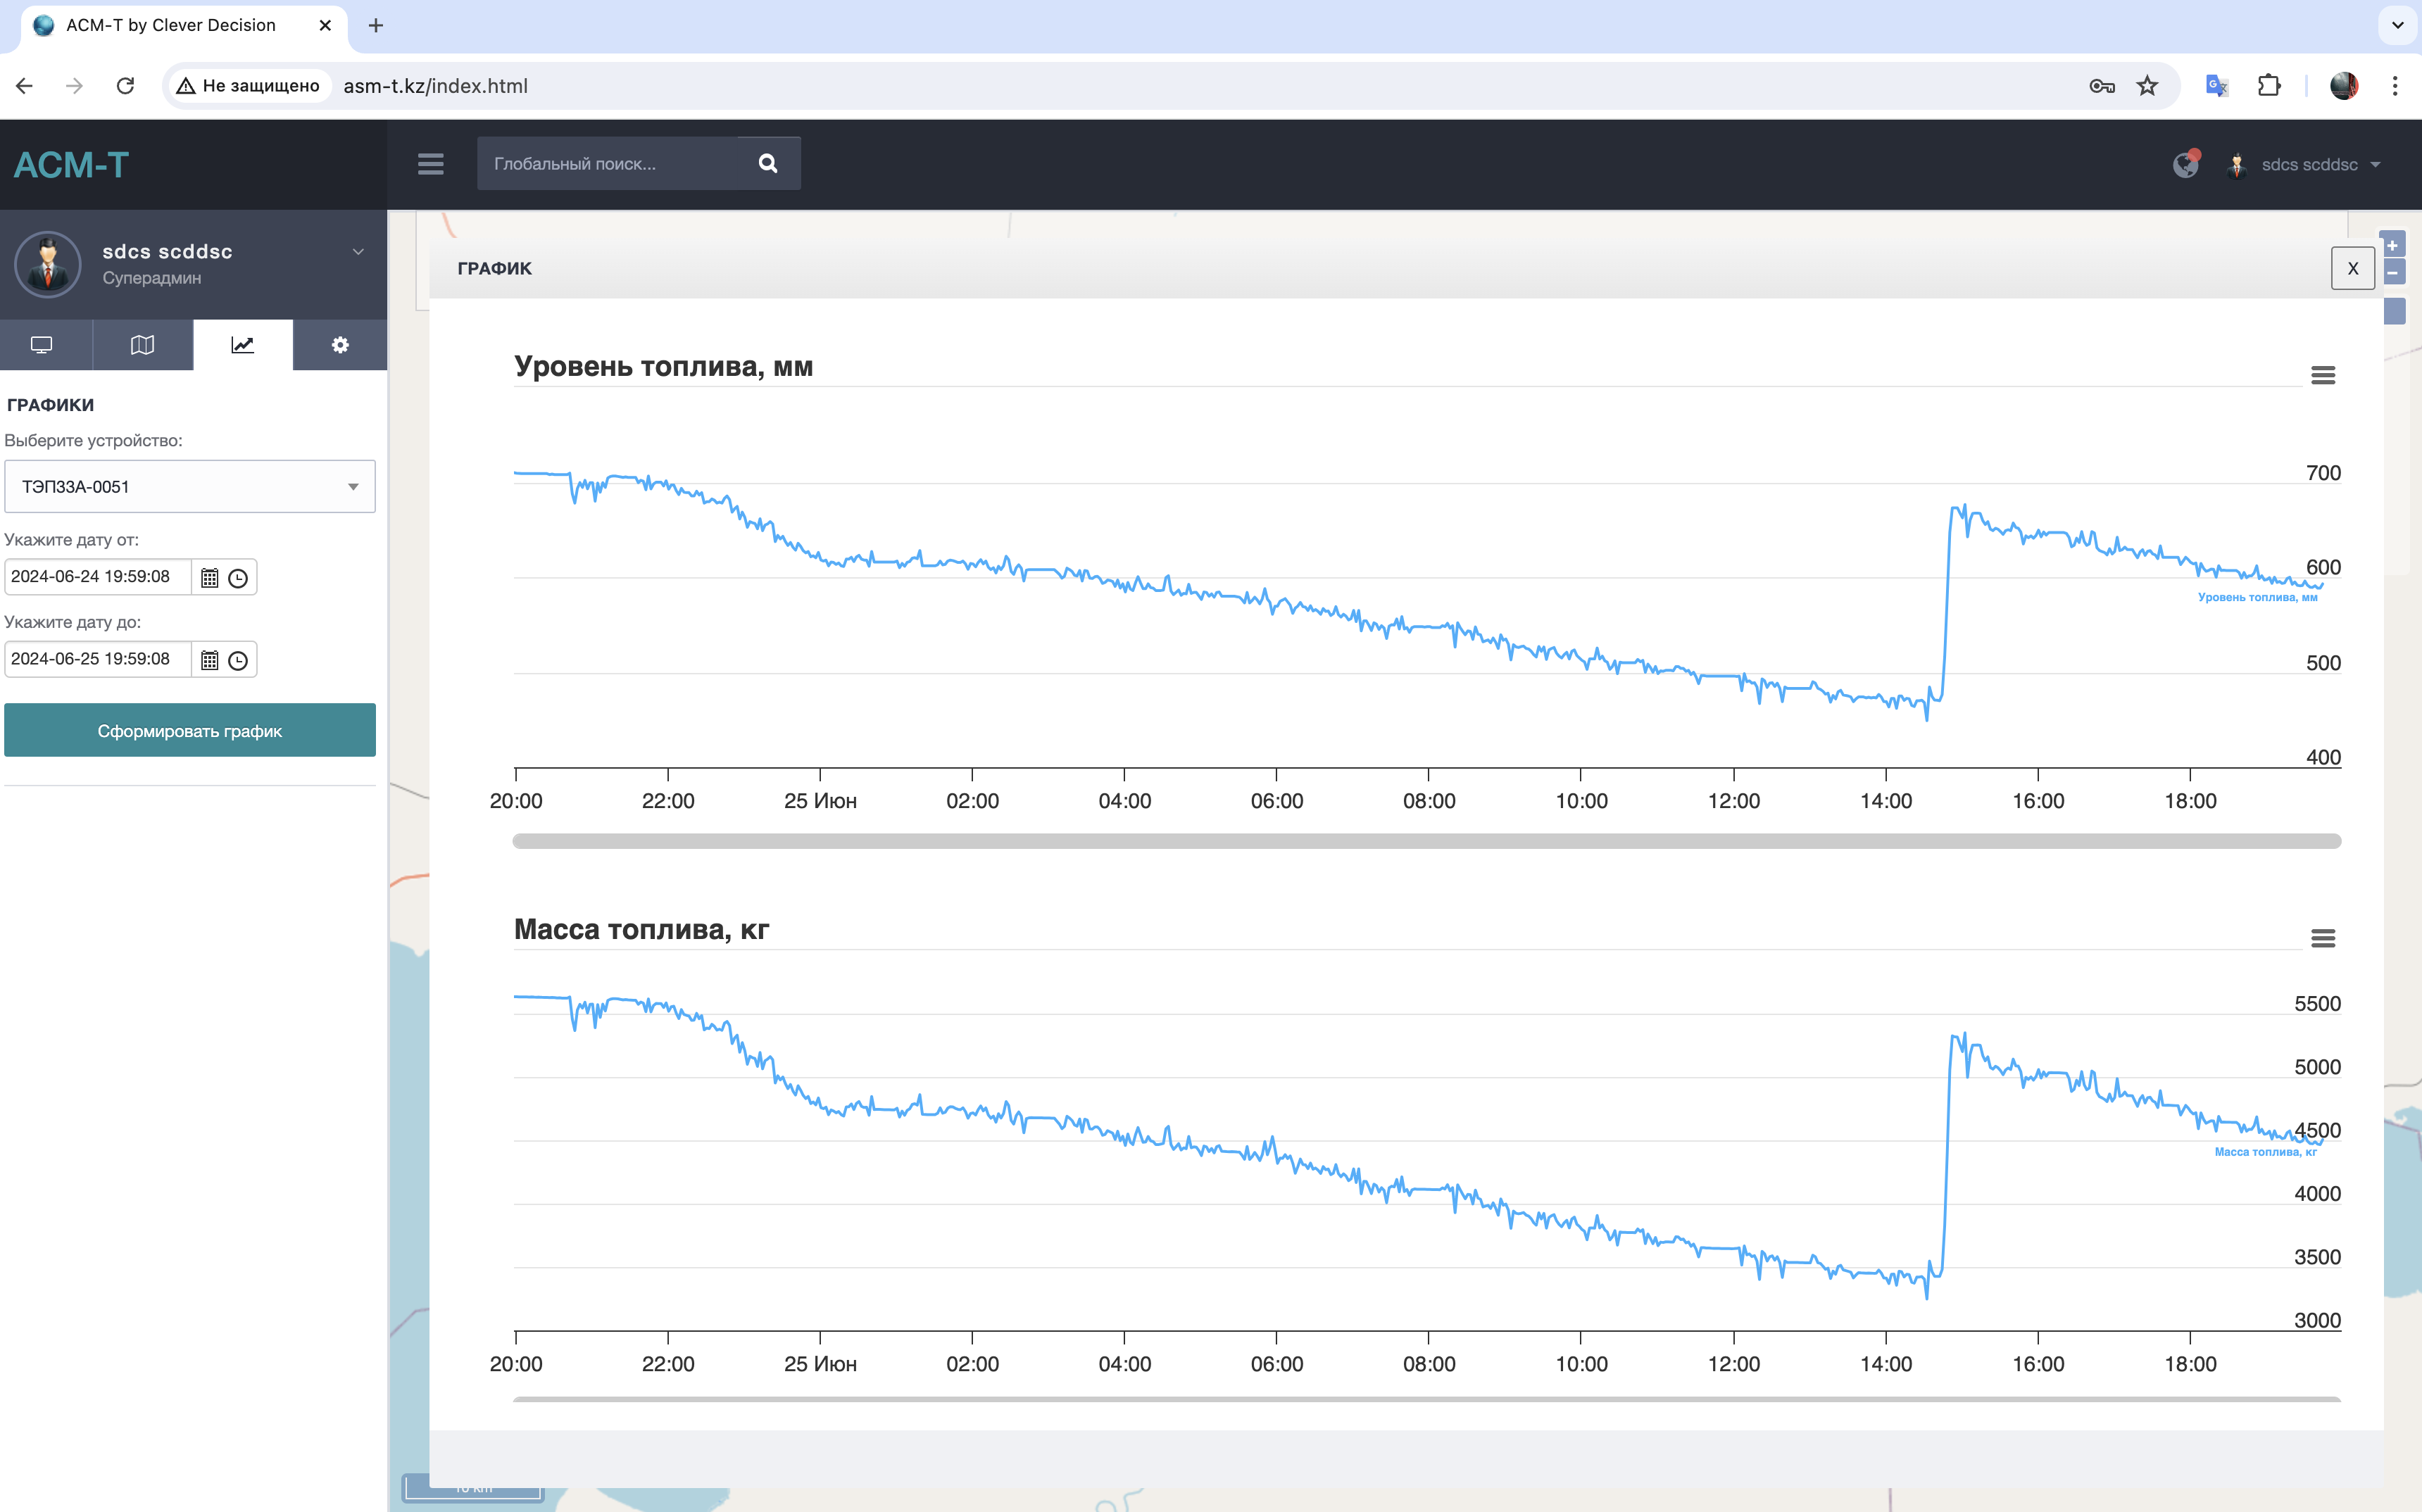Expand the ТЭП33А-0051 device dropdown
The image size is (2422, 1512).
[x=190, y=487]
